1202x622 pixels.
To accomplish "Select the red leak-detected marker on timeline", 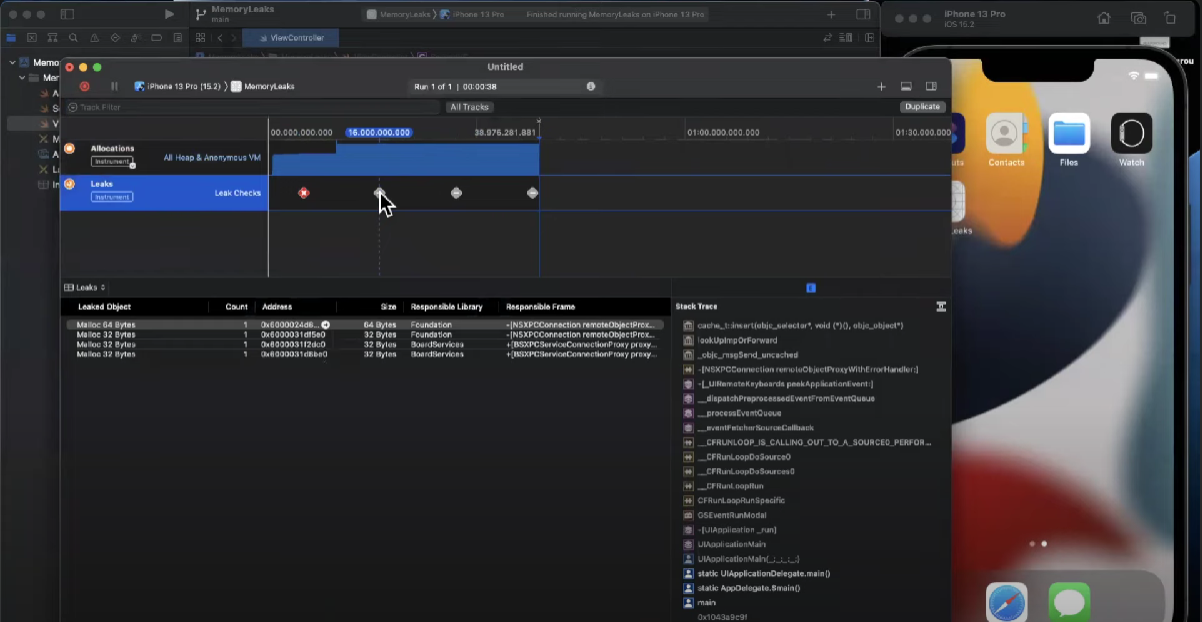I will tap(304, 192).
